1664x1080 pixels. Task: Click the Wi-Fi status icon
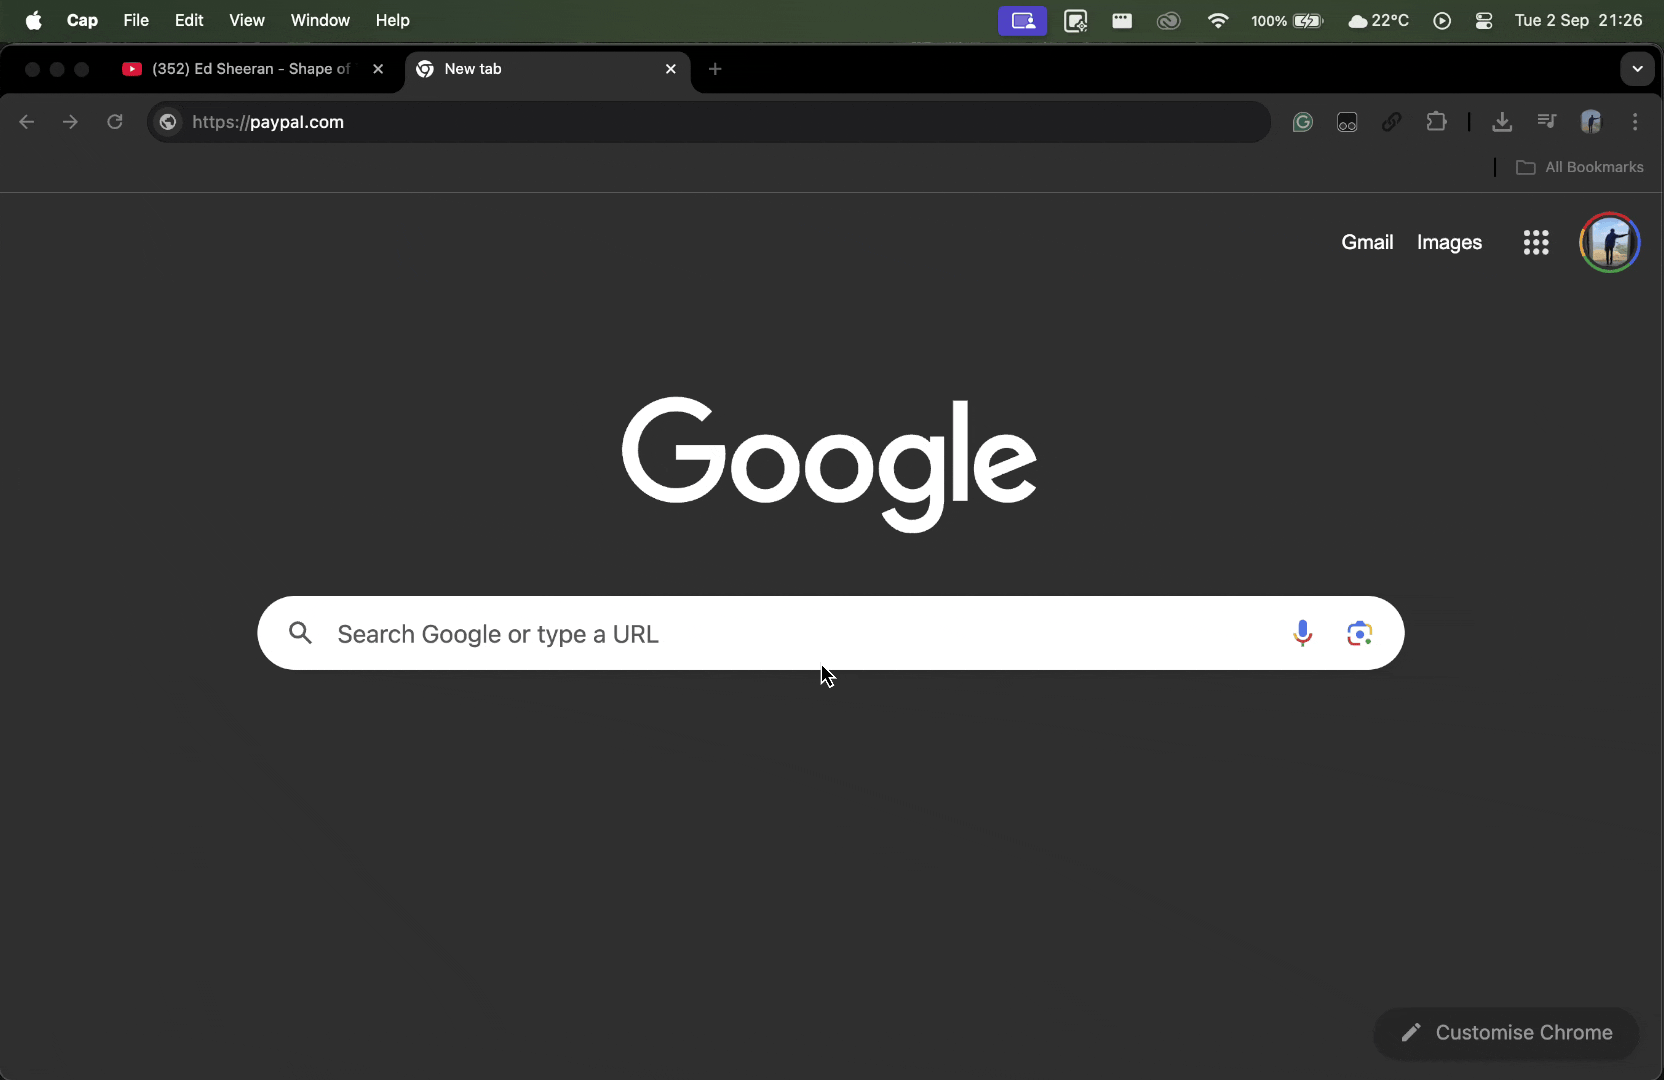pyautogui.click(x=1218, y=20)
